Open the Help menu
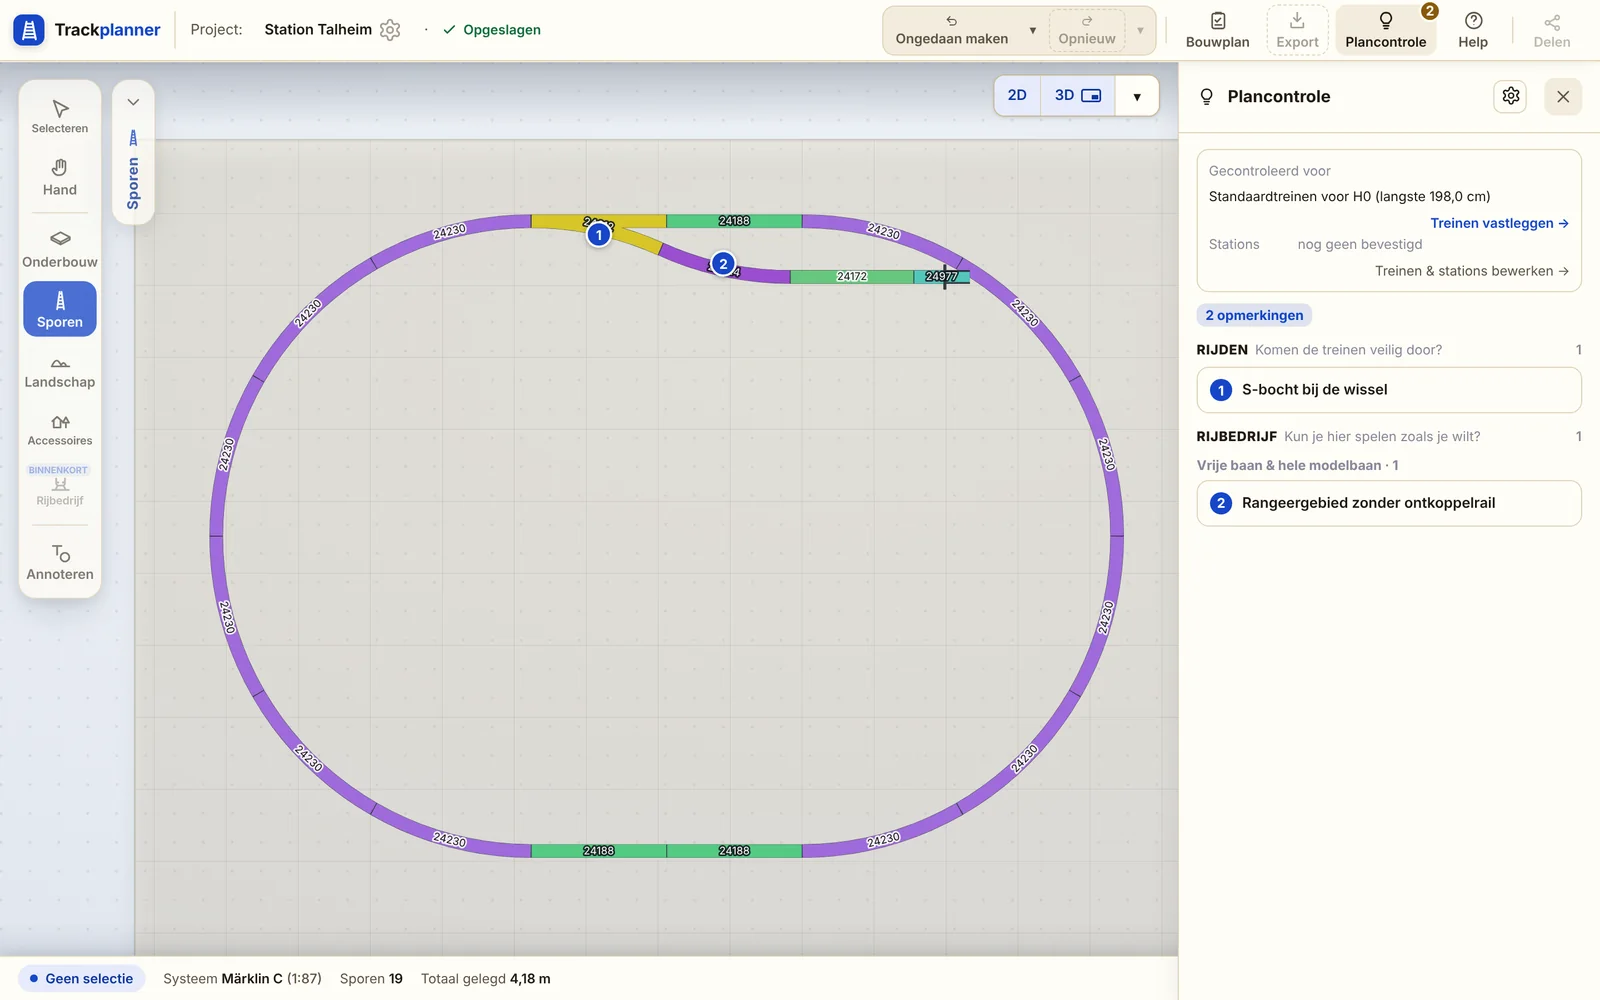The image size is (1600, 1000). coord(1473,30)
